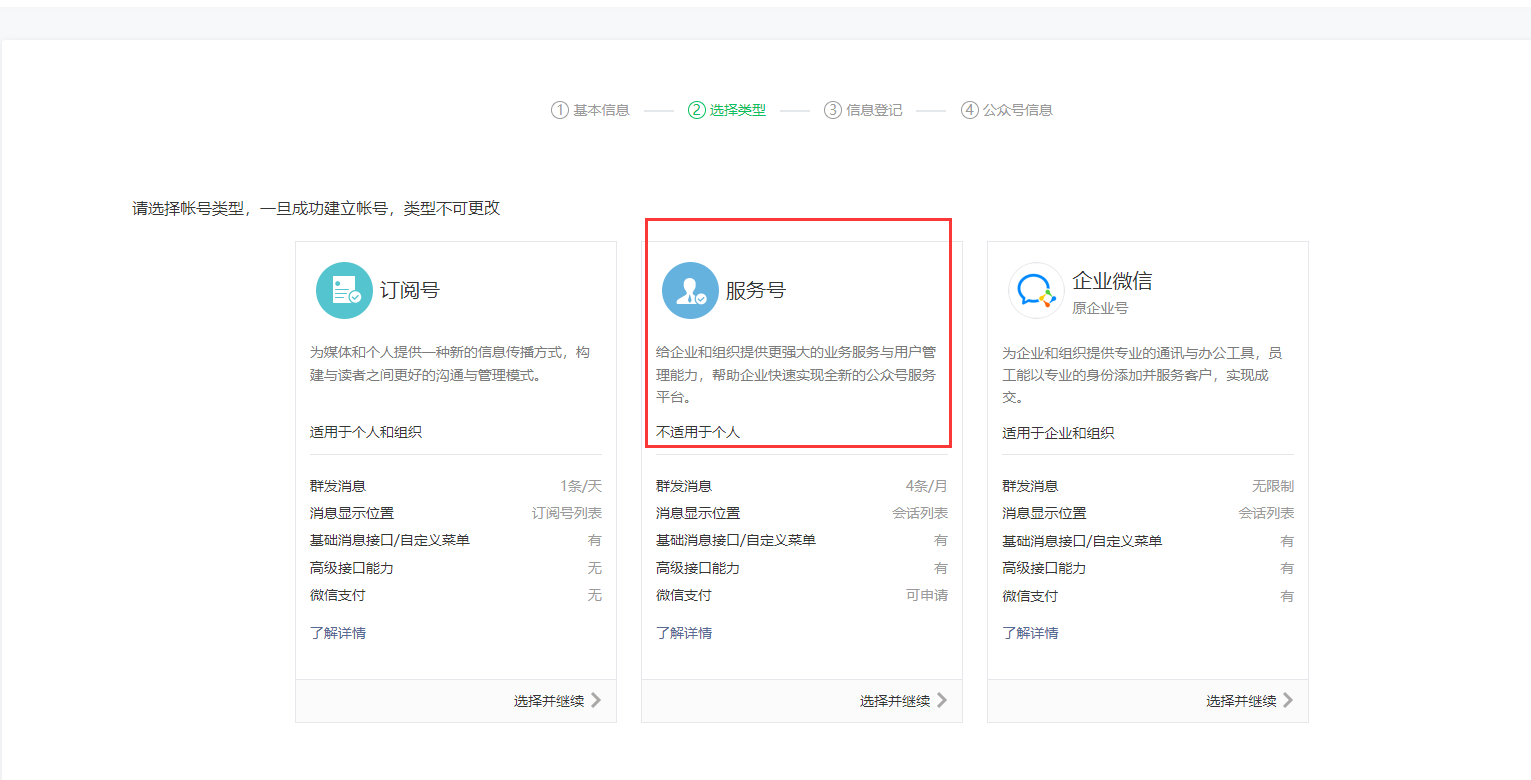
Task: Open 了解详情 link under 企业微信
Action: 1030,633
